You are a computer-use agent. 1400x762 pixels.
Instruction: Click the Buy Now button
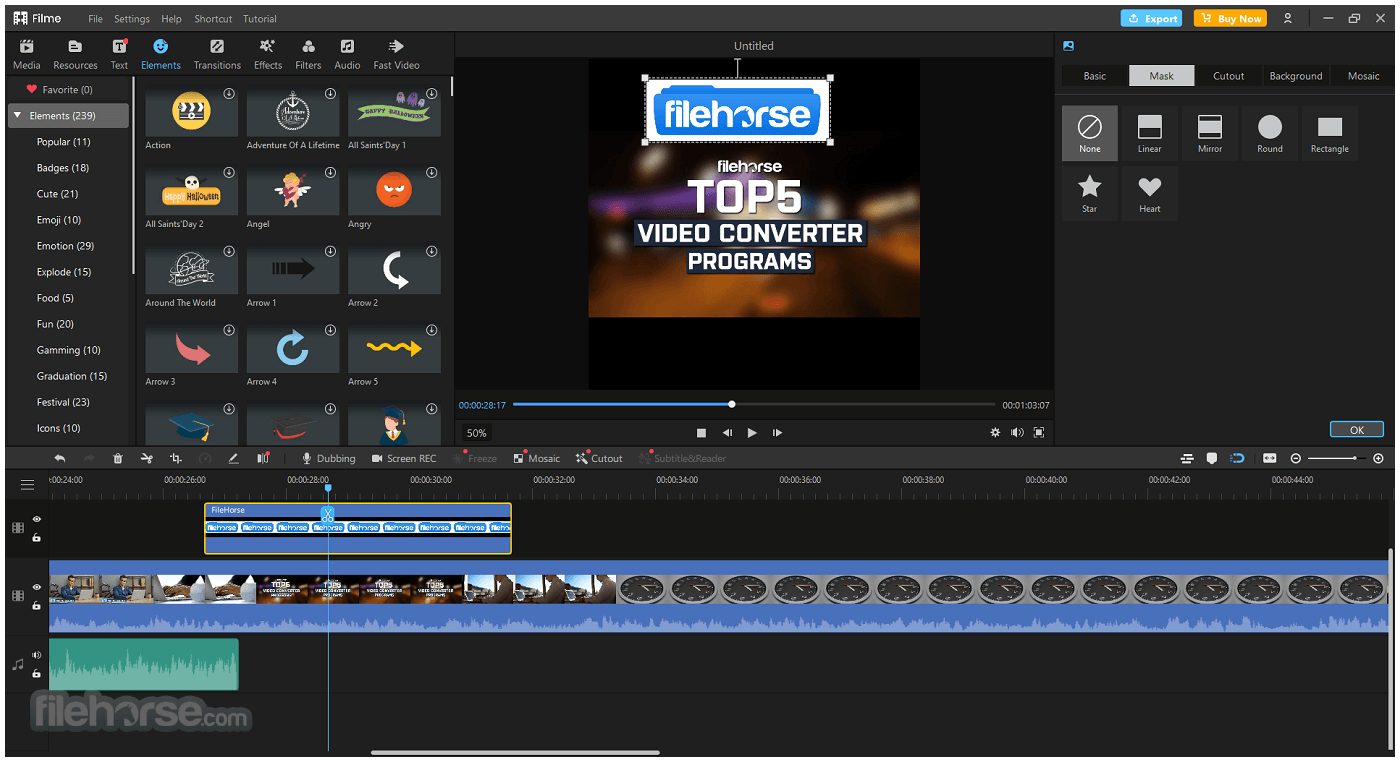(x=1230, y=18)
